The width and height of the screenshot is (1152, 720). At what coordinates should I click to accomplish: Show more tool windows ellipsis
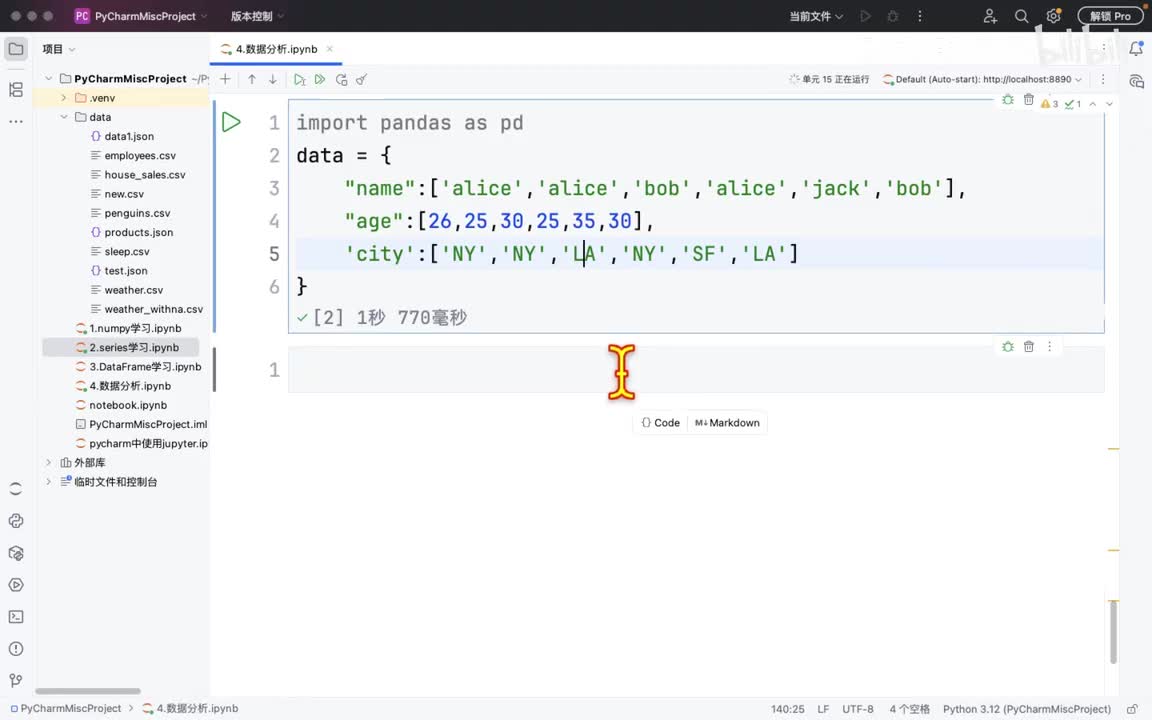[x=16, y=121]
